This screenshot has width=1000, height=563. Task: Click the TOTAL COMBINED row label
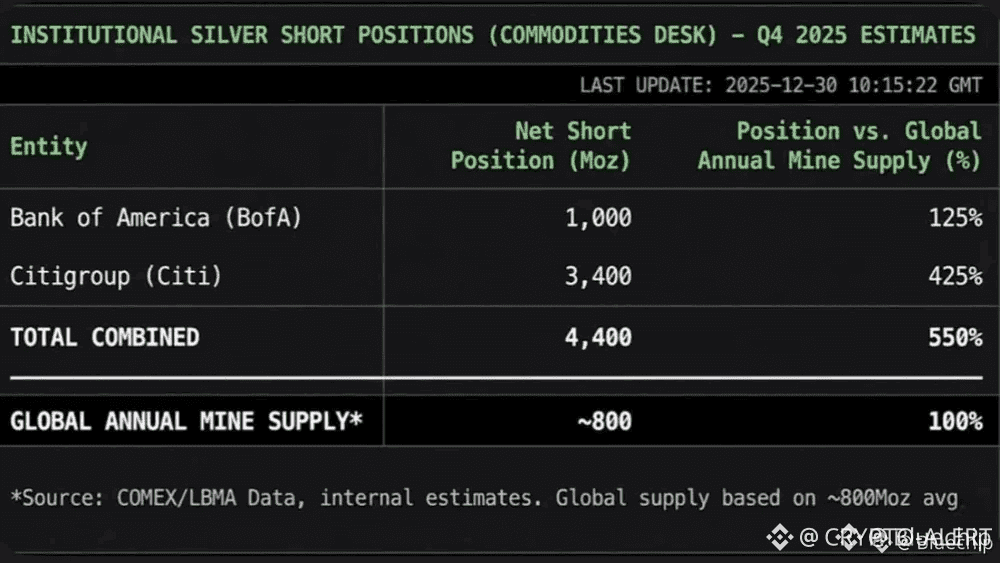105,337
